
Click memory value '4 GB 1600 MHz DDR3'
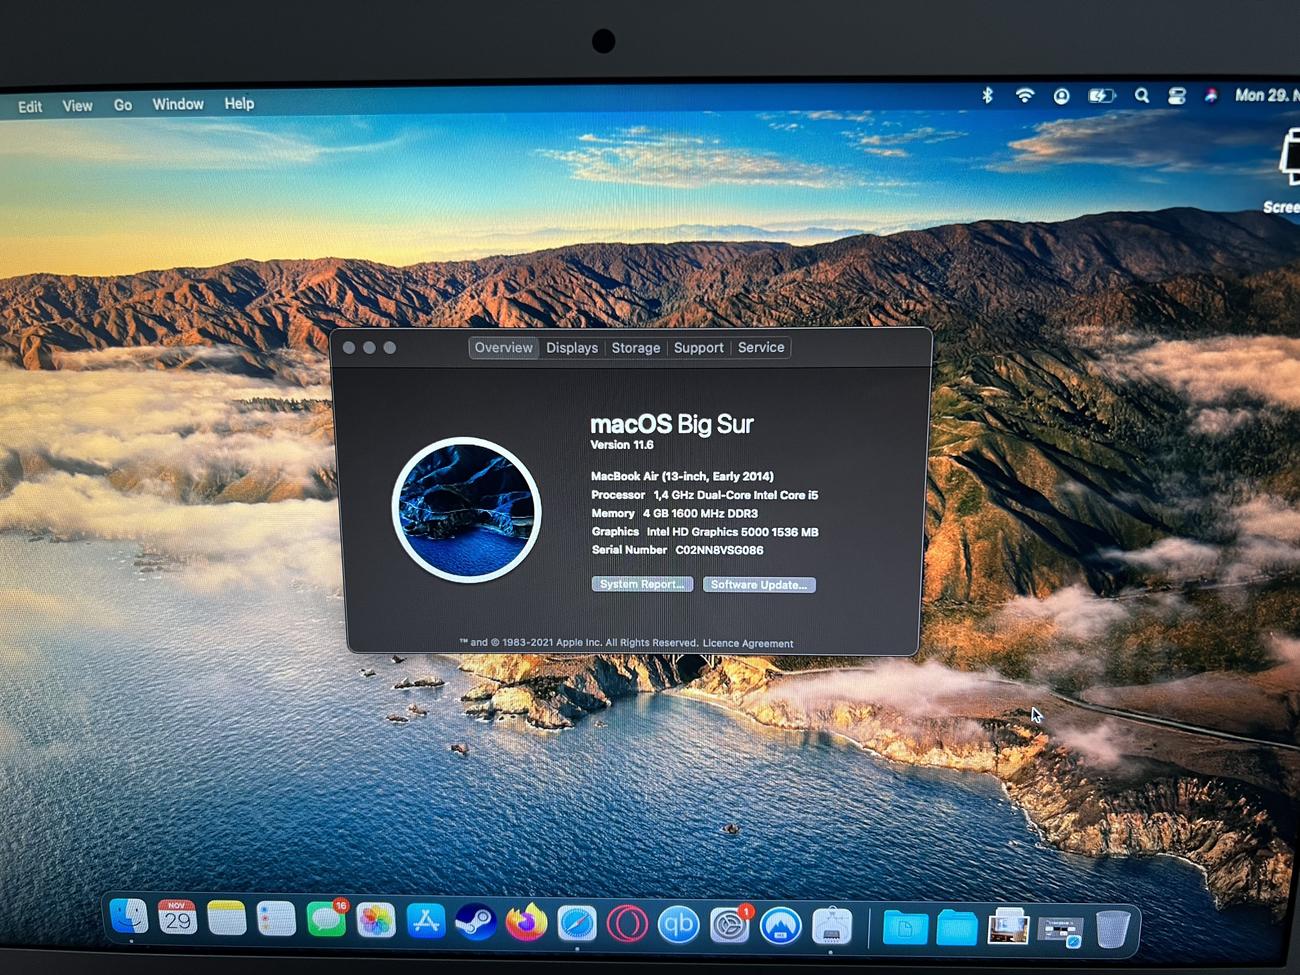700,513
